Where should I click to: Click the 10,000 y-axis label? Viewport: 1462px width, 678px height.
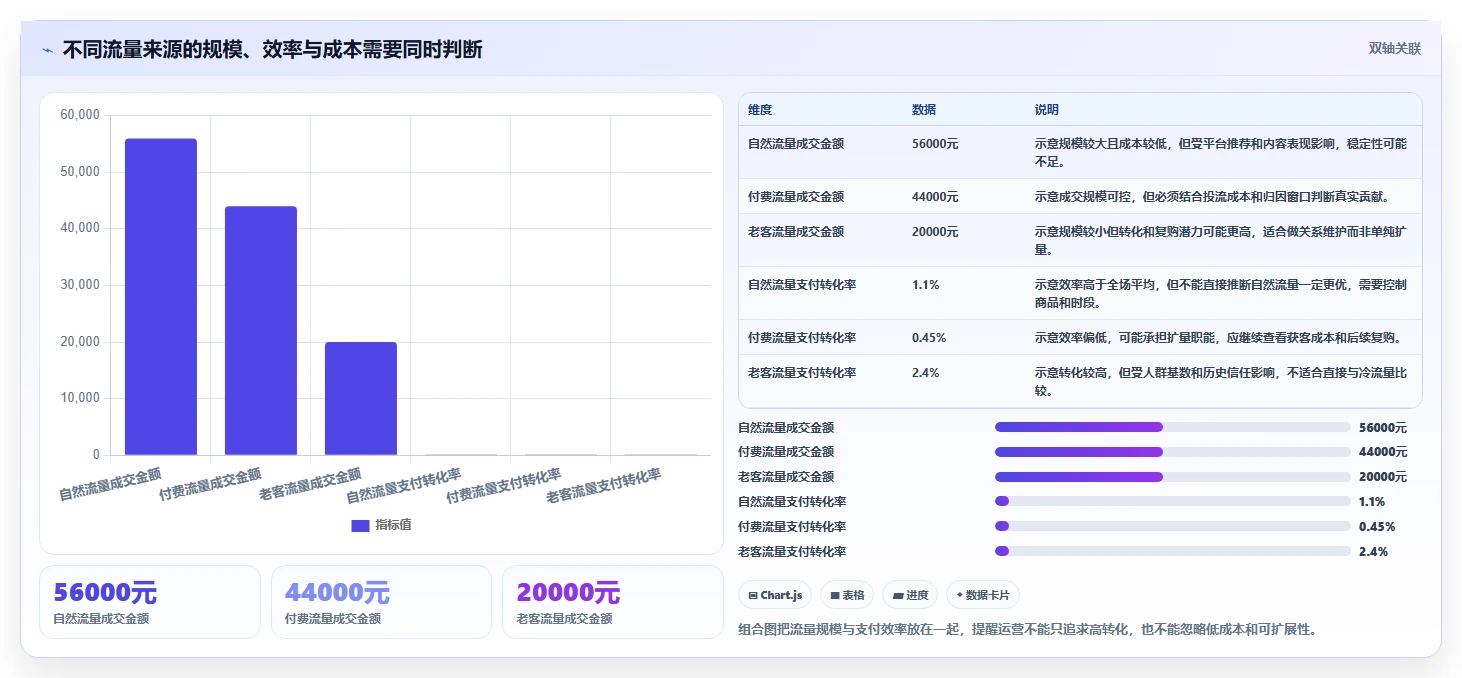coord(80,398)
